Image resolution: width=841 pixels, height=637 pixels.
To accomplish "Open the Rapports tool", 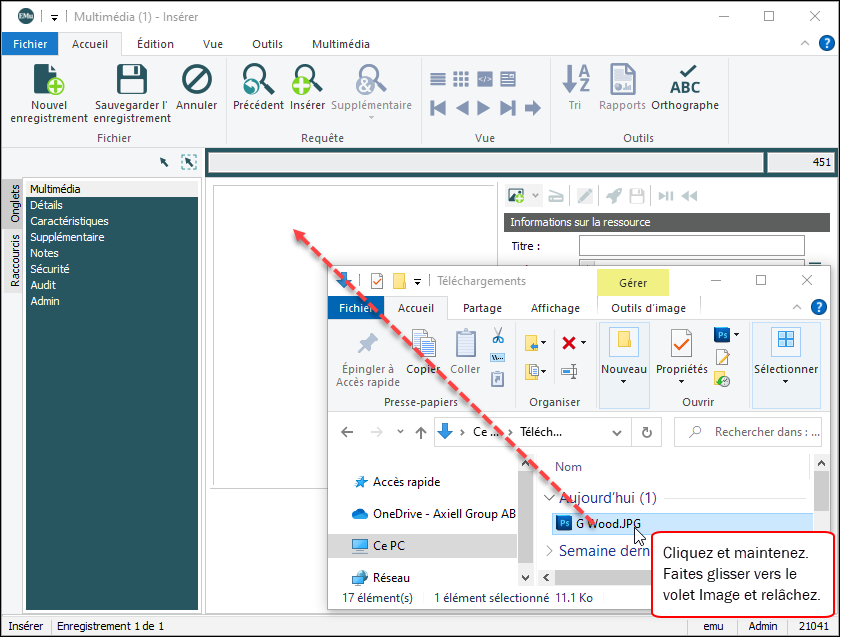I will (x=622, y=82).
